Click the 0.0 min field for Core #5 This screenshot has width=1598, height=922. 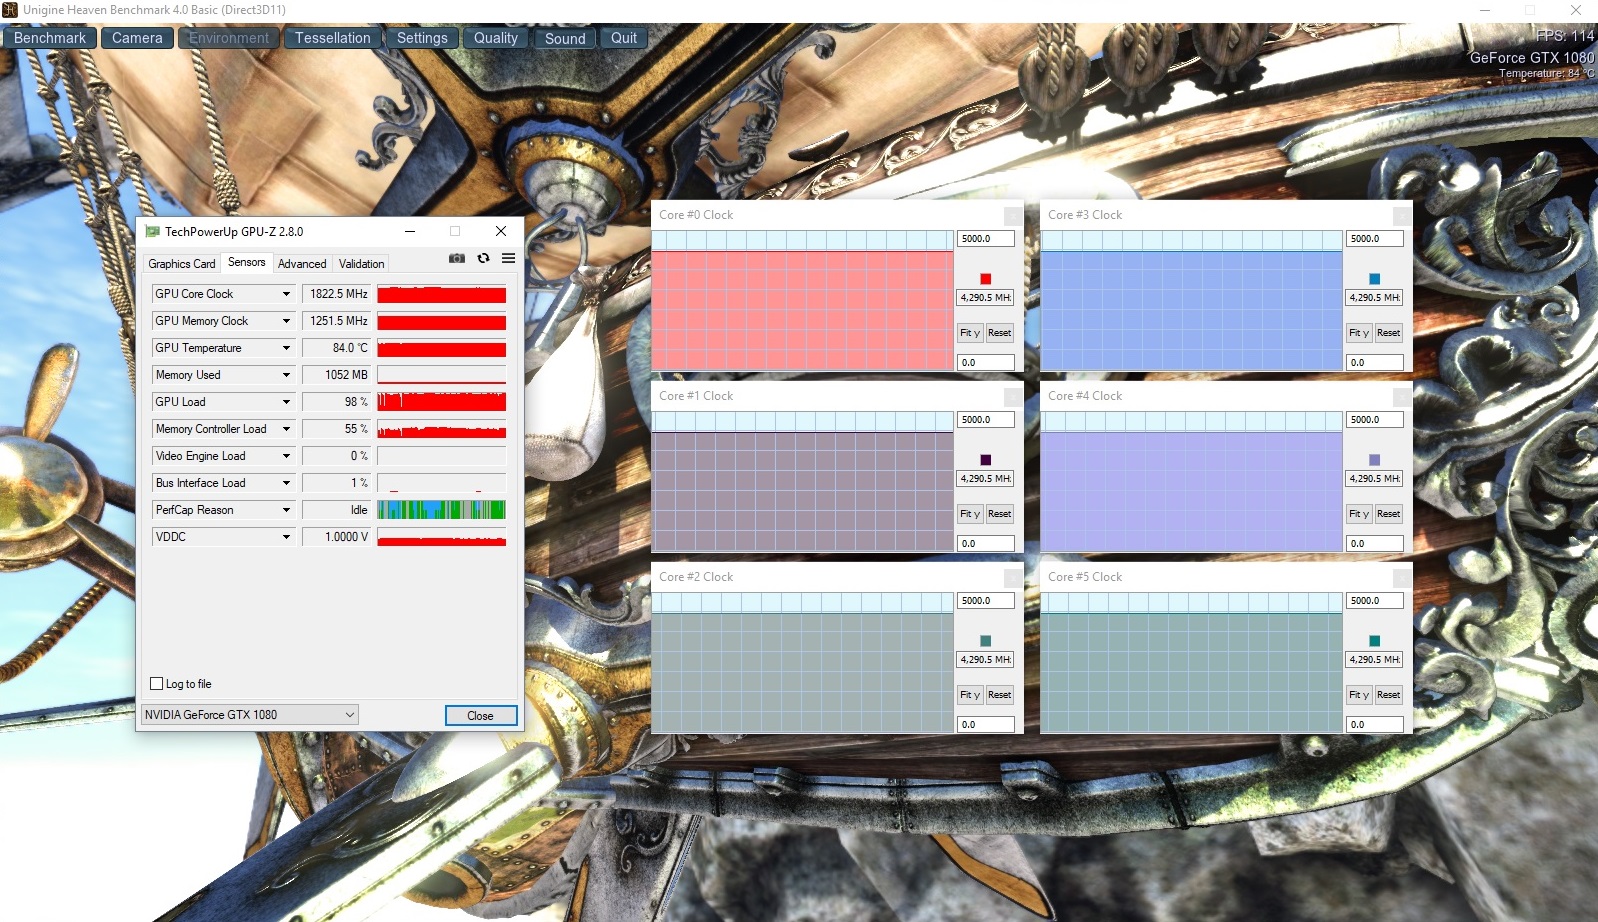click(1375, 725)
